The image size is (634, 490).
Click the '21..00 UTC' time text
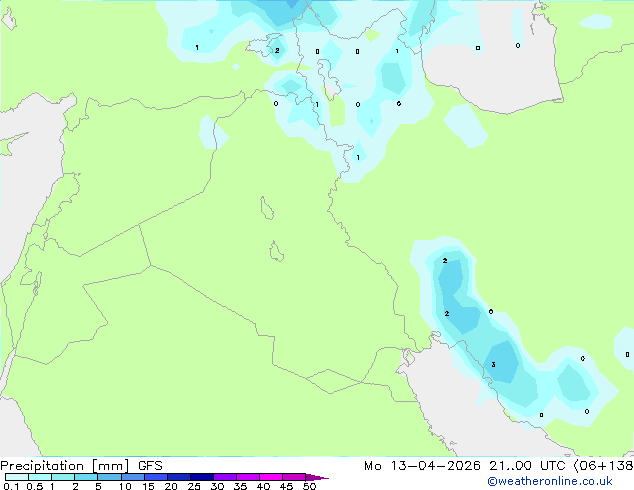(x=527, y=466)
